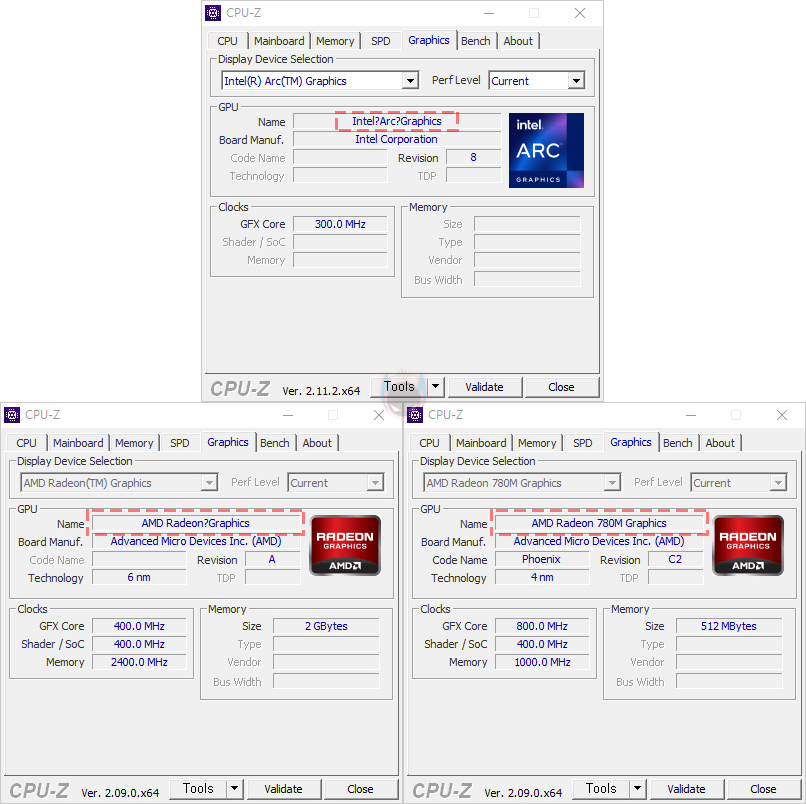Screen dimensions: 806x804
Task: Minimize the Intel Arc CPU-Z window
Action: (489, 13)
